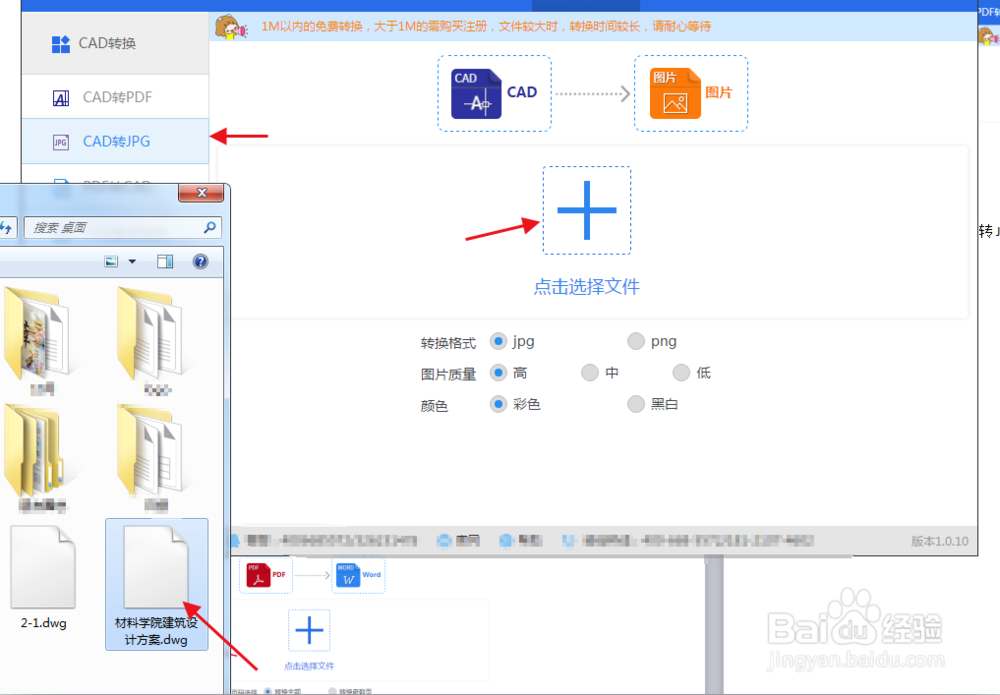
Task: Click the help question-mark icon in file dialog
Action: 200,262
